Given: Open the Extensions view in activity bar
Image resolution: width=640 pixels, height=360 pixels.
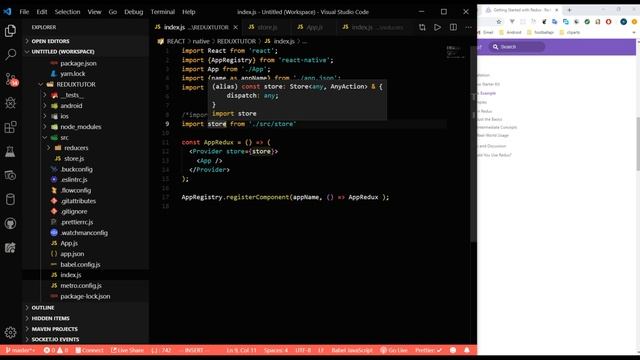Looking at the screenshot, I should pyautogui.click(x=10, y=127).
